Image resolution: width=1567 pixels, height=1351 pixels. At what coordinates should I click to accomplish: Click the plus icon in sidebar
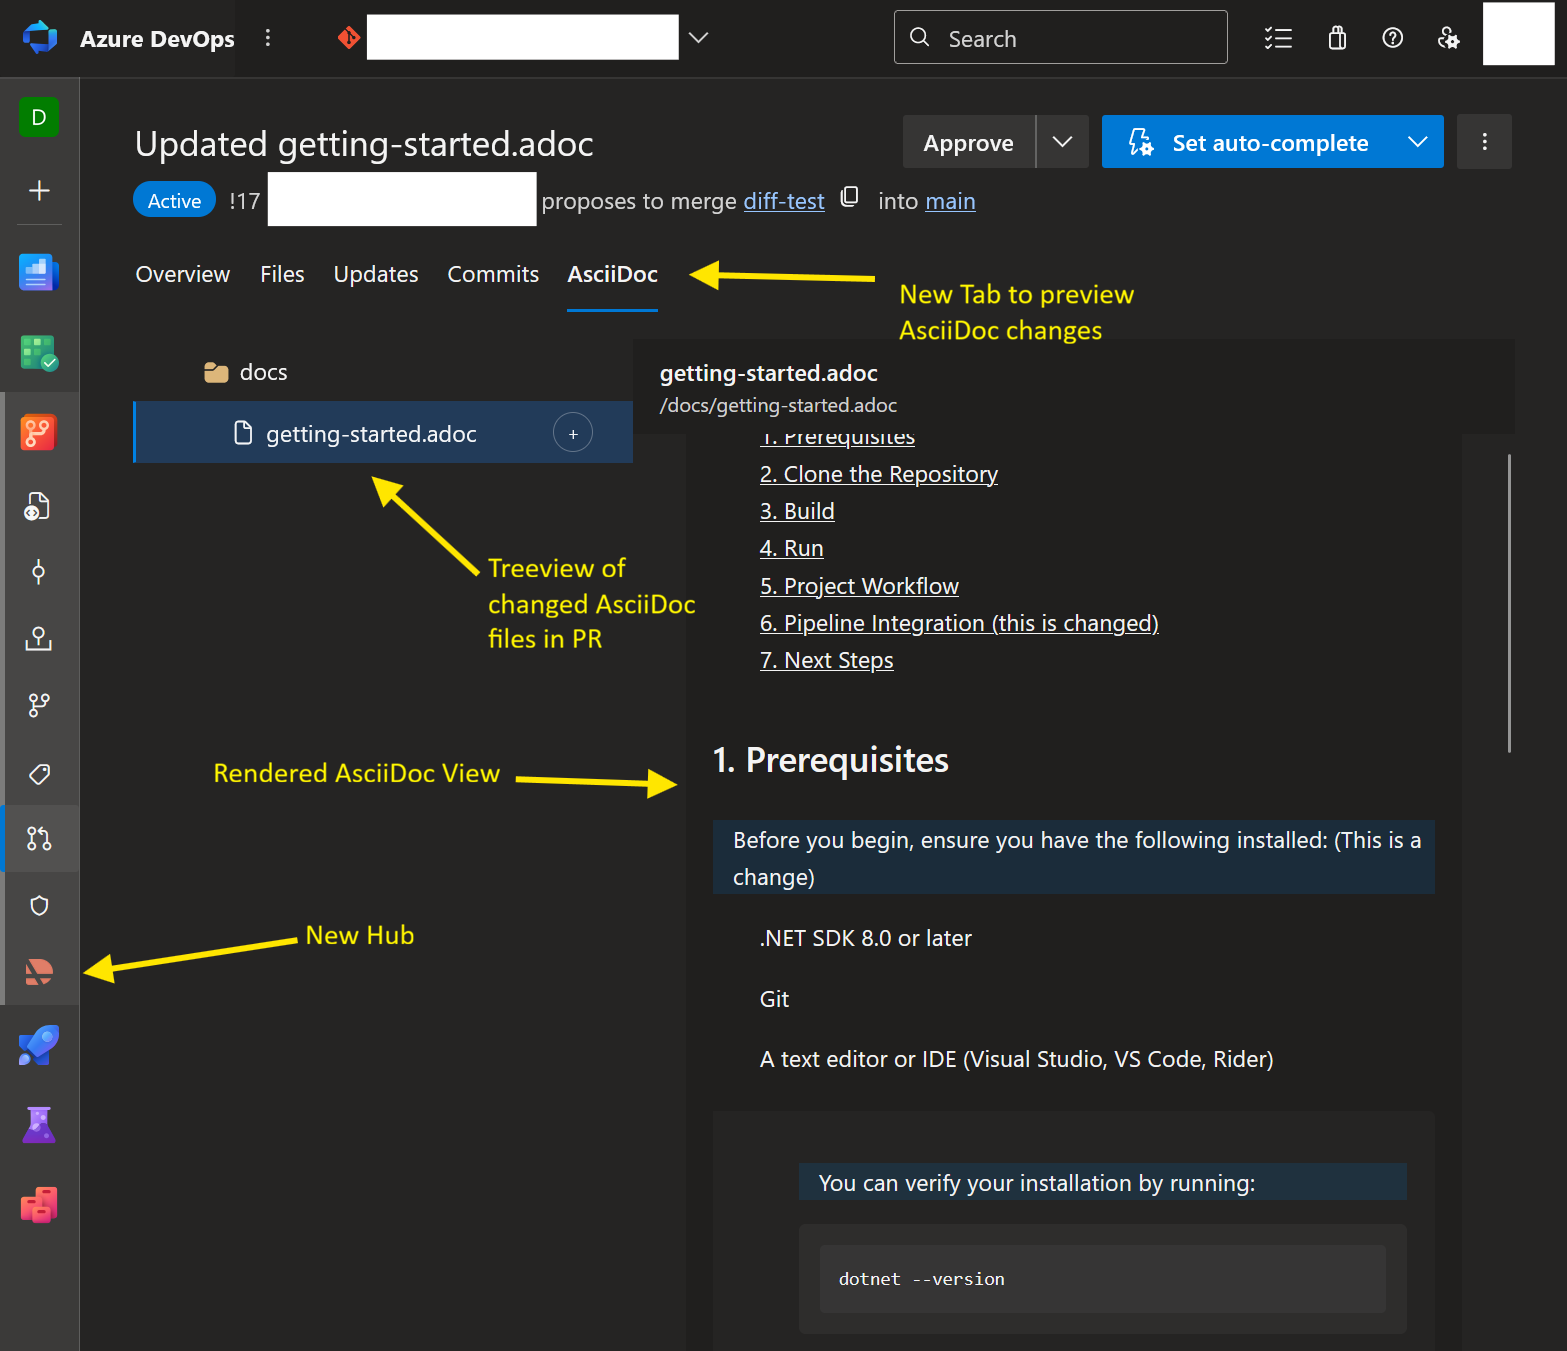point(39,190)
